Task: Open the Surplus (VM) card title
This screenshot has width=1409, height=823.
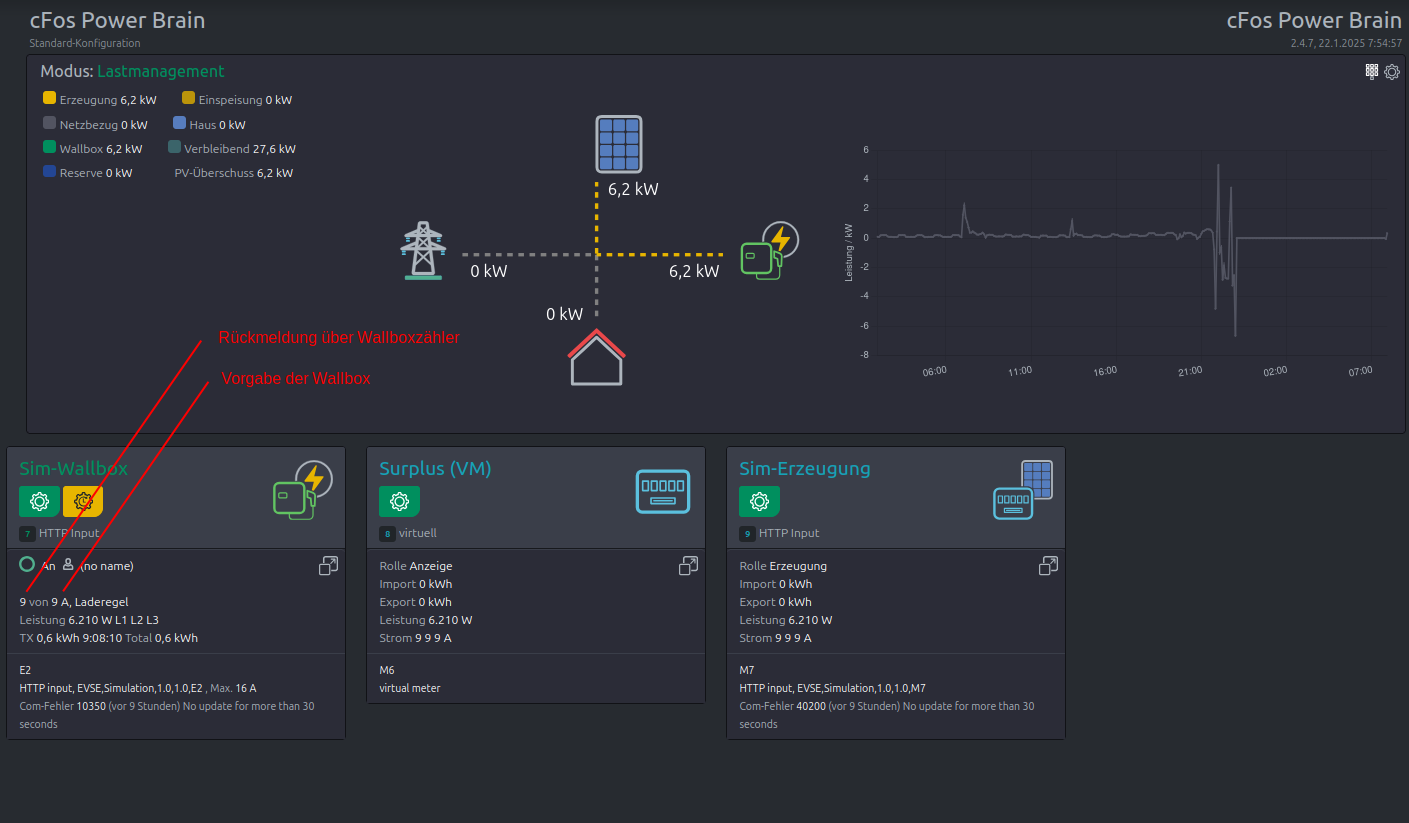Action: click(436, 468)
